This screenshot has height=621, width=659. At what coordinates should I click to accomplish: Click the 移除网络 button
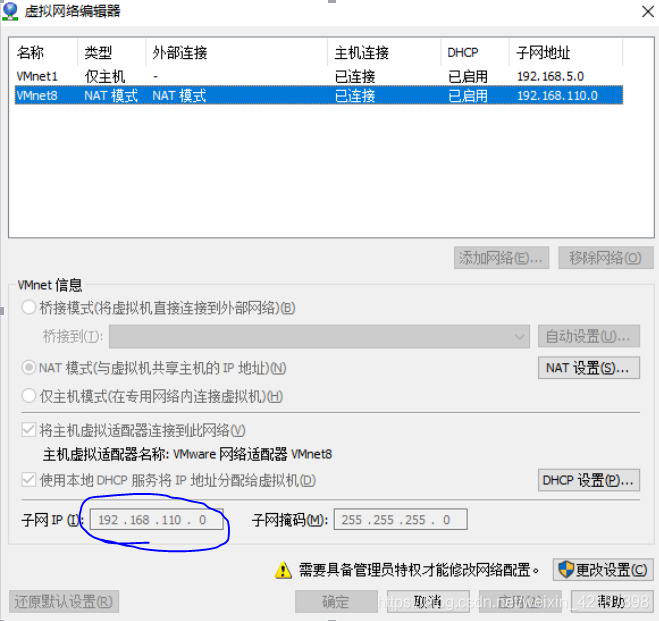tap(606, 258)
